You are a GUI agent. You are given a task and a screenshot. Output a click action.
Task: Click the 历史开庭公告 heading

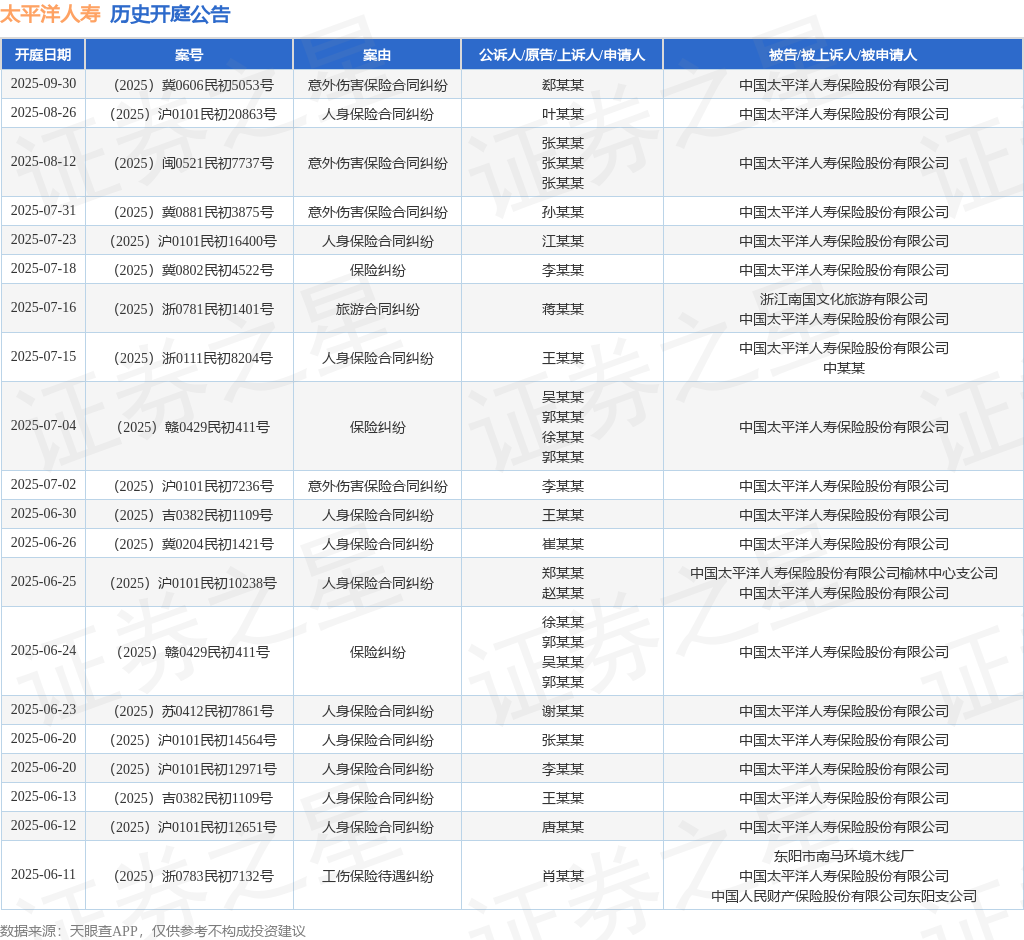[170, 14]
